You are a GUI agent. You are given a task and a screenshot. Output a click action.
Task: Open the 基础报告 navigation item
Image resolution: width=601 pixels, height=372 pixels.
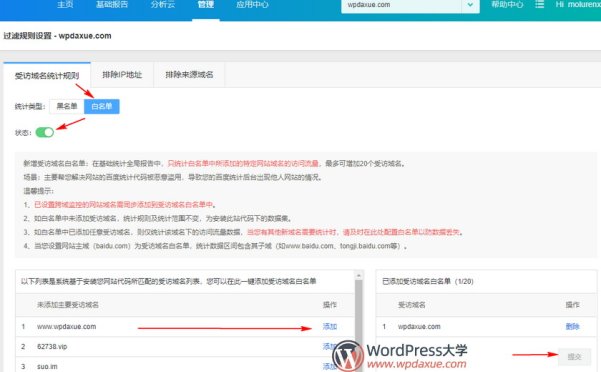(112, 5)
